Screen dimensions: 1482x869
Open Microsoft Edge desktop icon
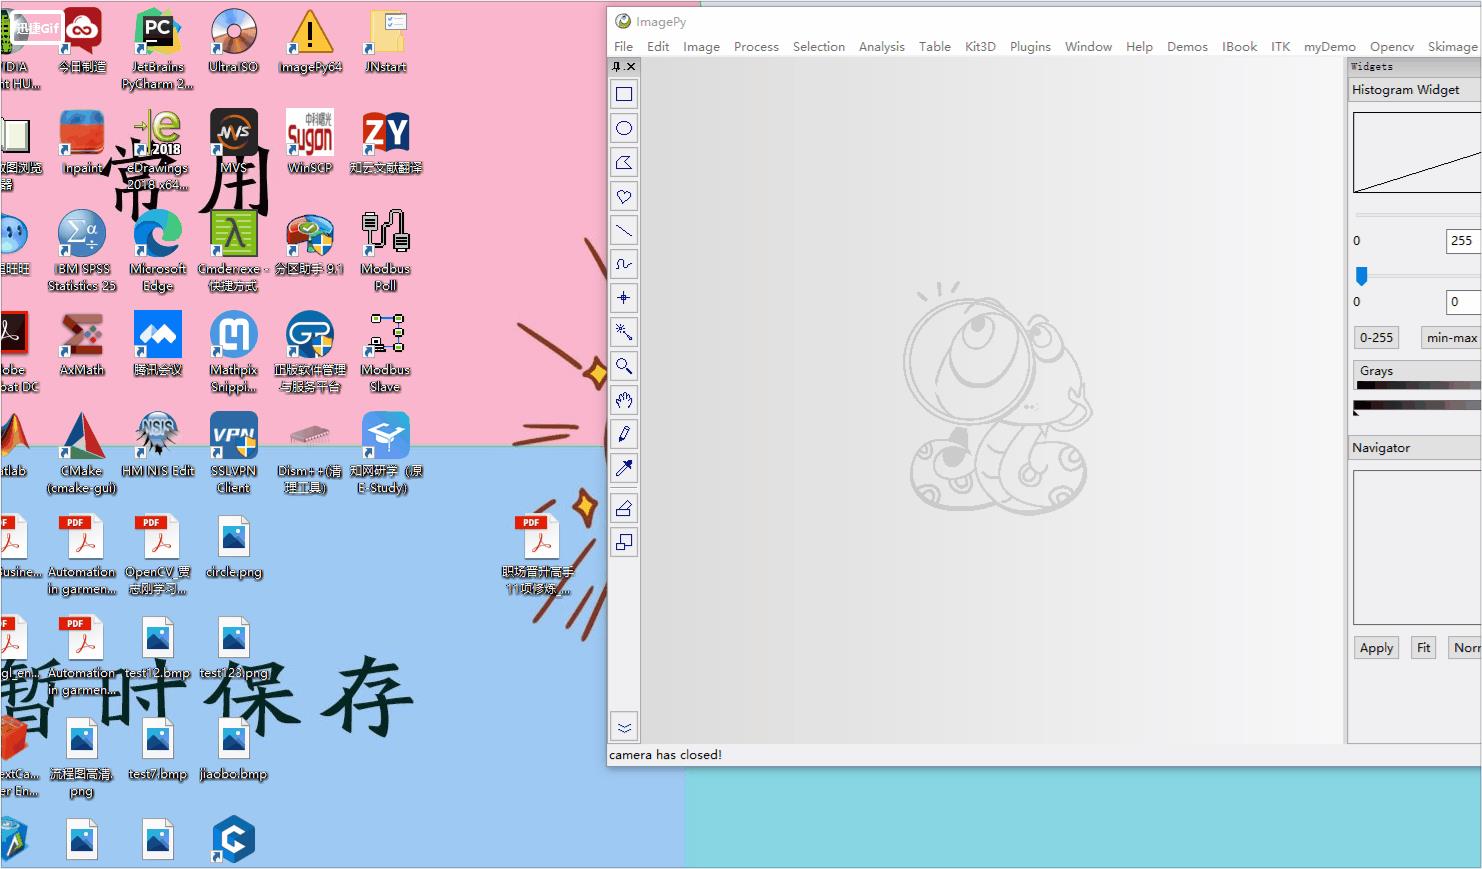(158, 251)
